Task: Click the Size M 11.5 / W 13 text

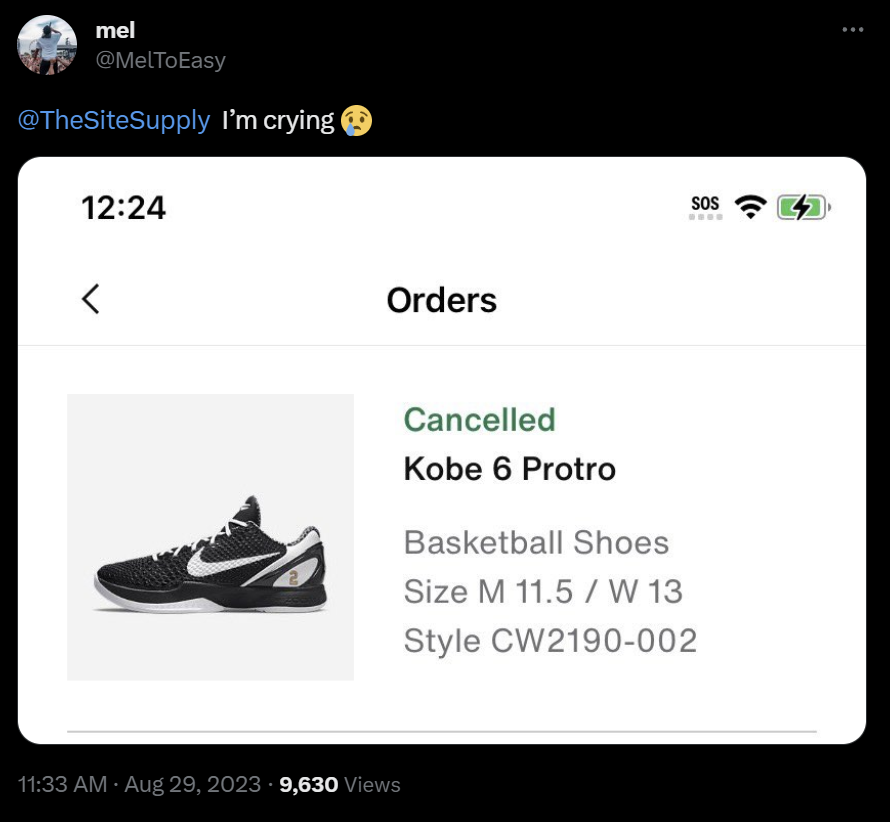Action: 543,591
